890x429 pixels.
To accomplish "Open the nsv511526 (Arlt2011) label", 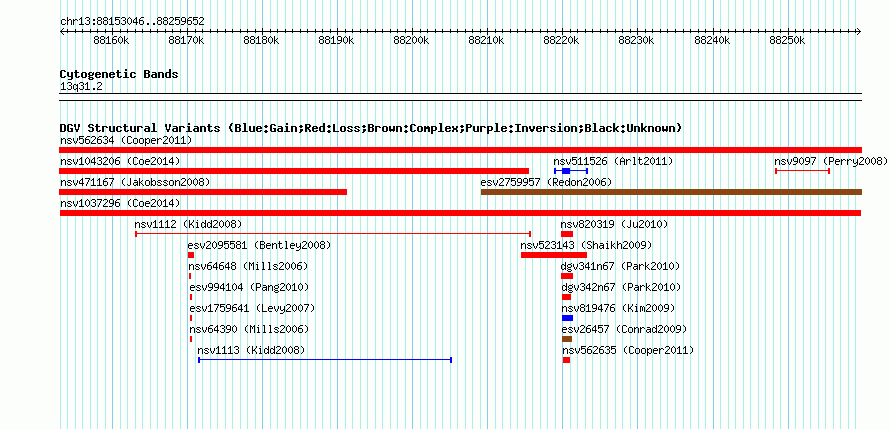I will tap(613, 161).
